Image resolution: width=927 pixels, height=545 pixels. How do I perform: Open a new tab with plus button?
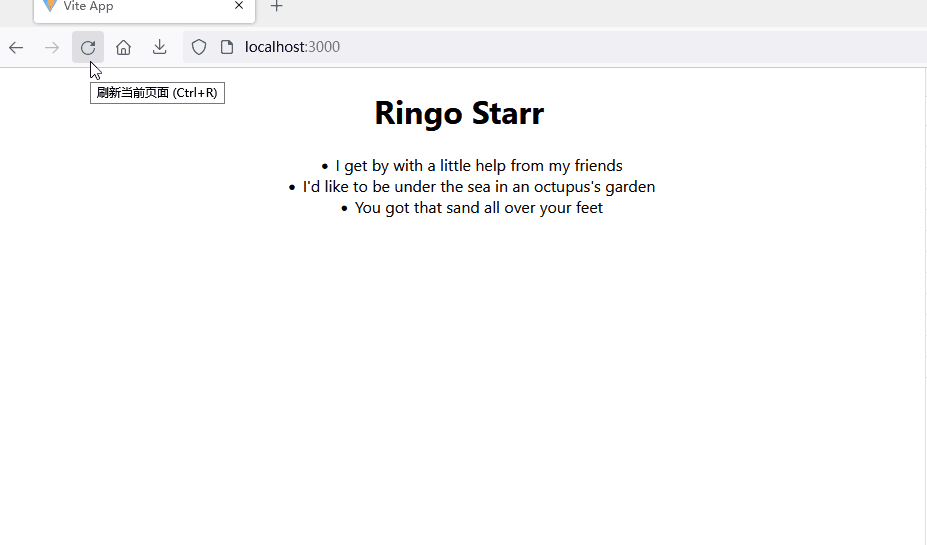276,7
